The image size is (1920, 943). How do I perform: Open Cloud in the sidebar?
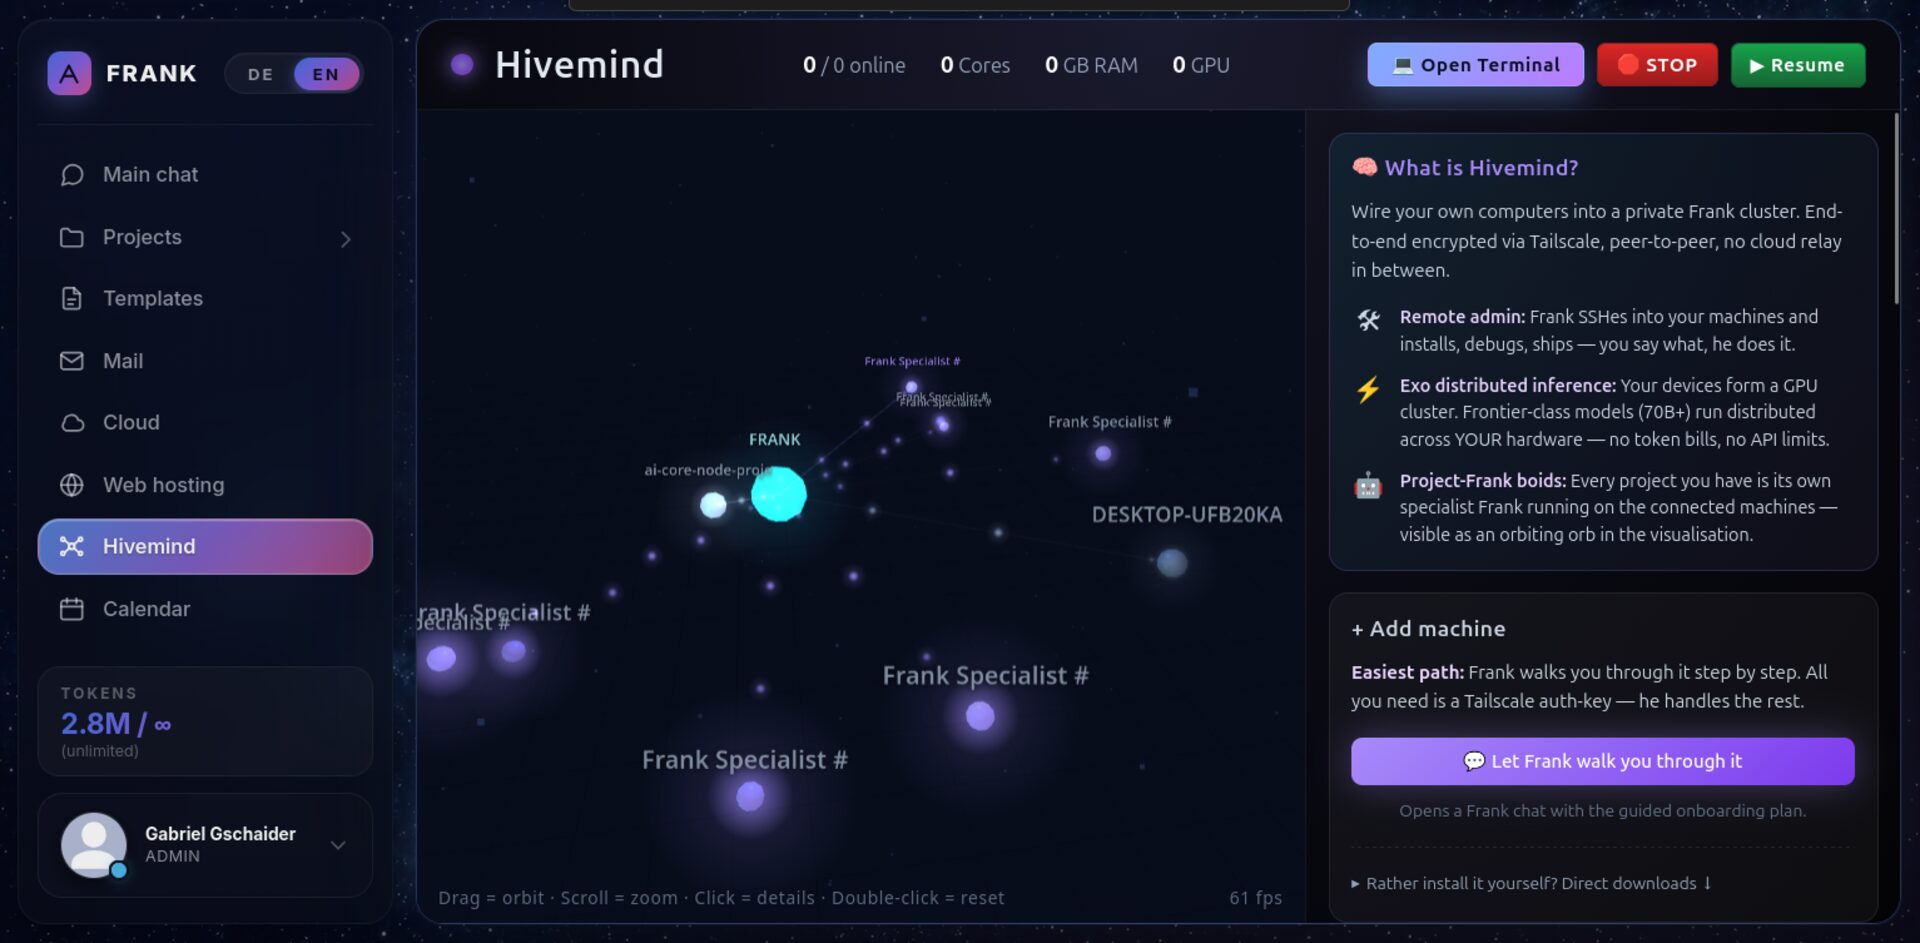pyautogui.click(x=205, y=422)
